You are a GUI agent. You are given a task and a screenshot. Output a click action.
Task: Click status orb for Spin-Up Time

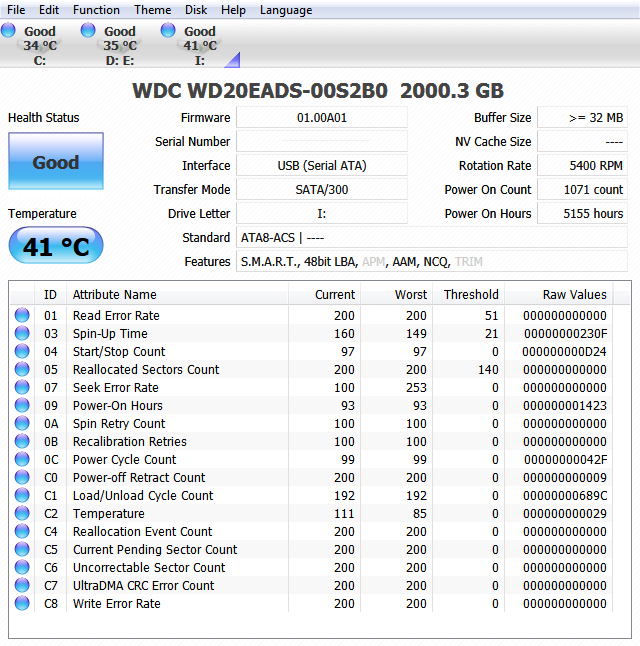[x=22, y=333]
